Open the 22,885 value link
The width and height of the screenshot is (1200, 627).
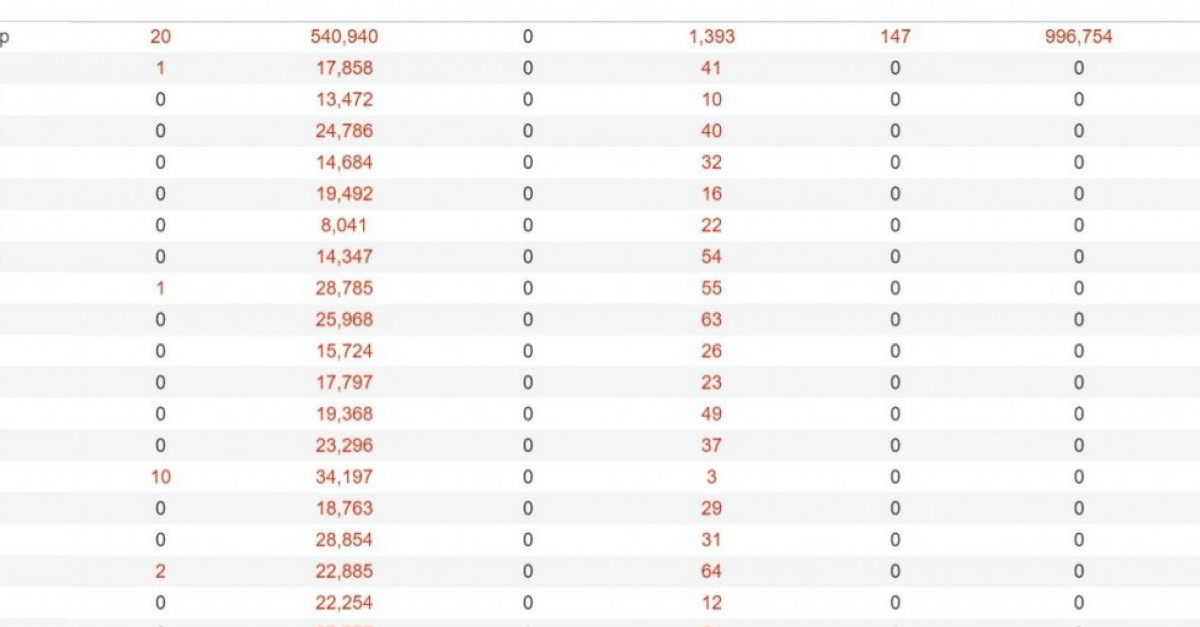(344, 572)
